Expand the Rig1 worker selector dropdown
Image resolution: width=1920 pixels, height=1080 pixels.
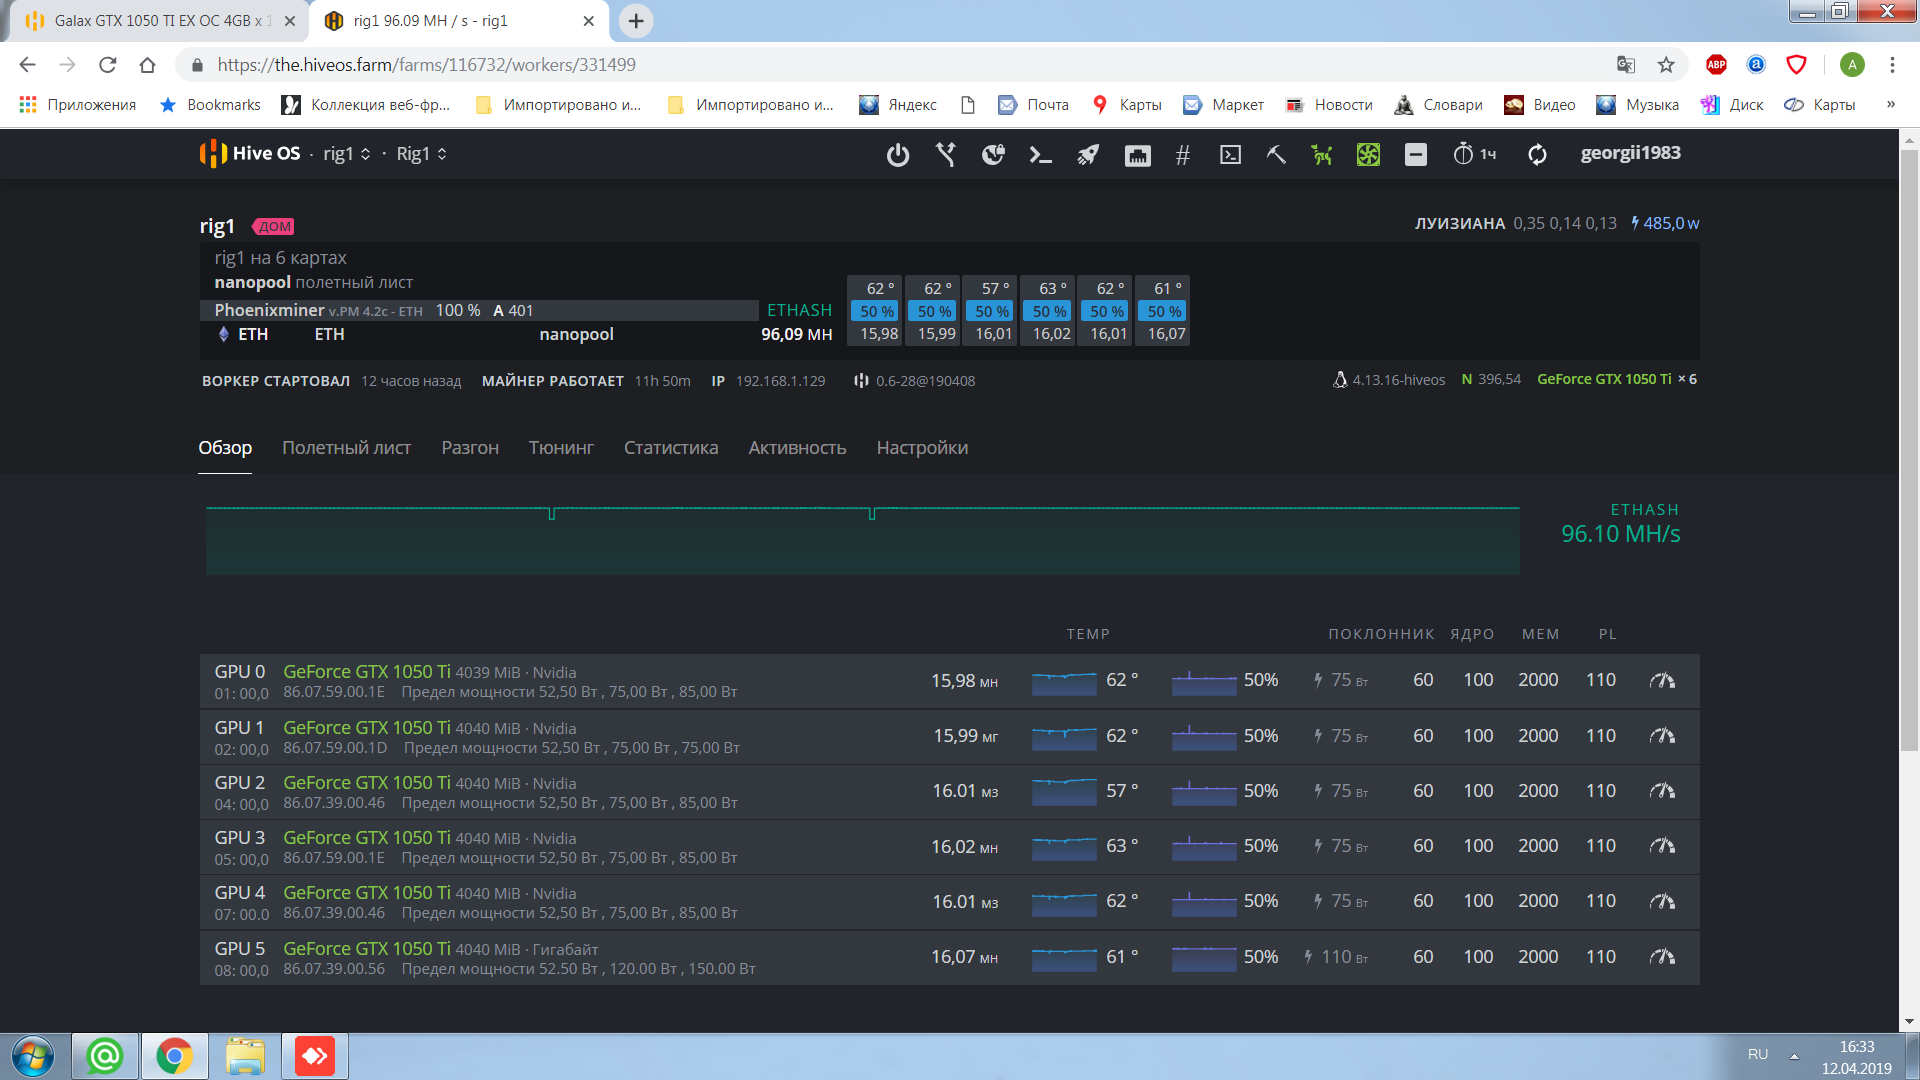[422, 154]
